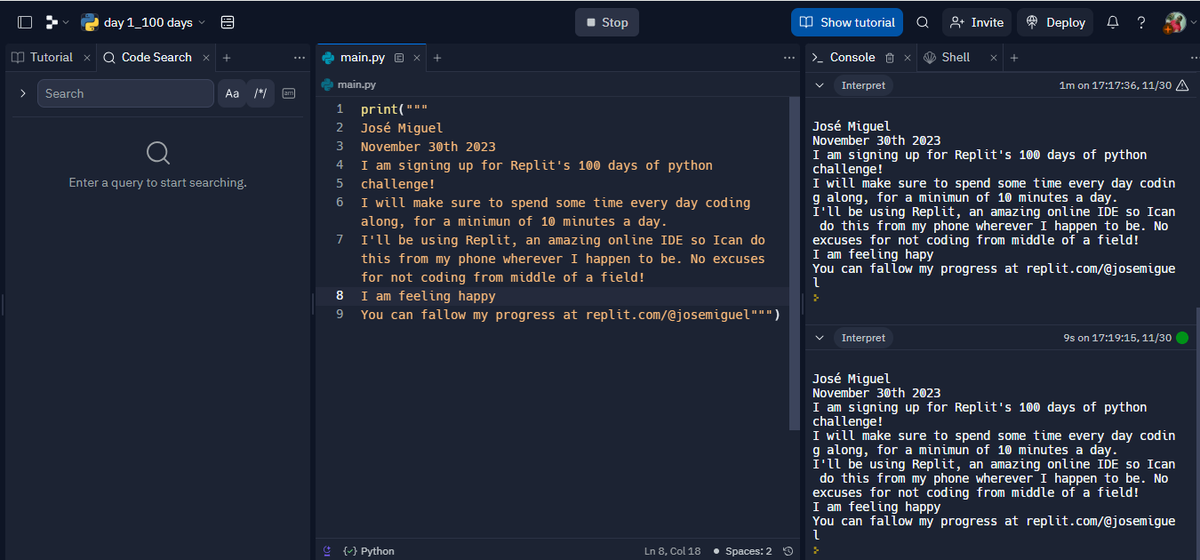Image resolution: width=1200 pixels, height=560 pixels.
Task: Click the 'November 30th 2023' line in the editor
Action: tap(428, 146)
